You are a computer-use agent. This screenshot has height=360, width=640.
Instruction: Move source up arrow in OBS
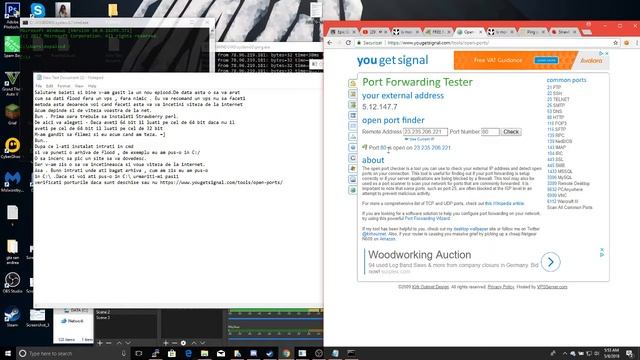coord(194,343)
